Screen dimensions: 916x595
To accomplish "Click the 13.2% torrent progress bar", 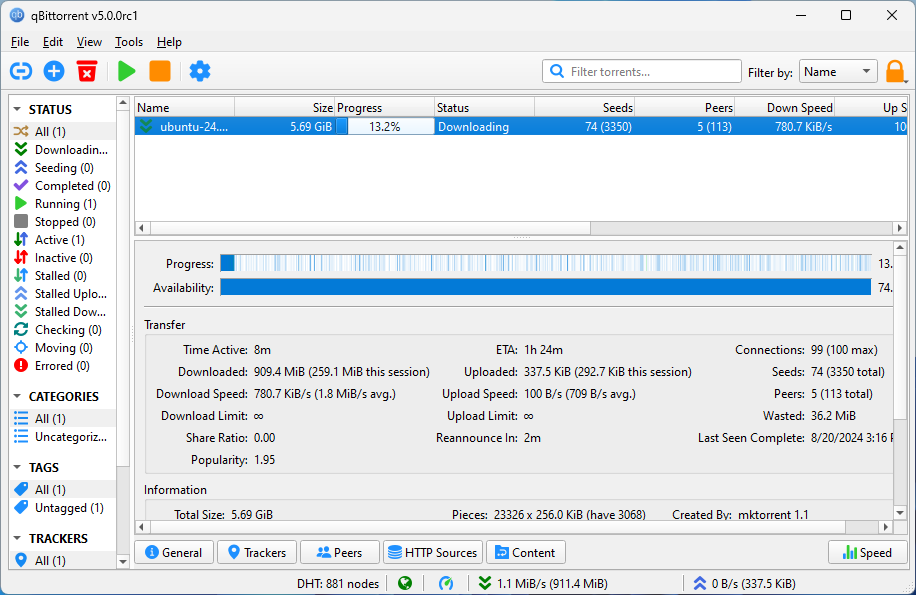I will [x=385, y=127].
